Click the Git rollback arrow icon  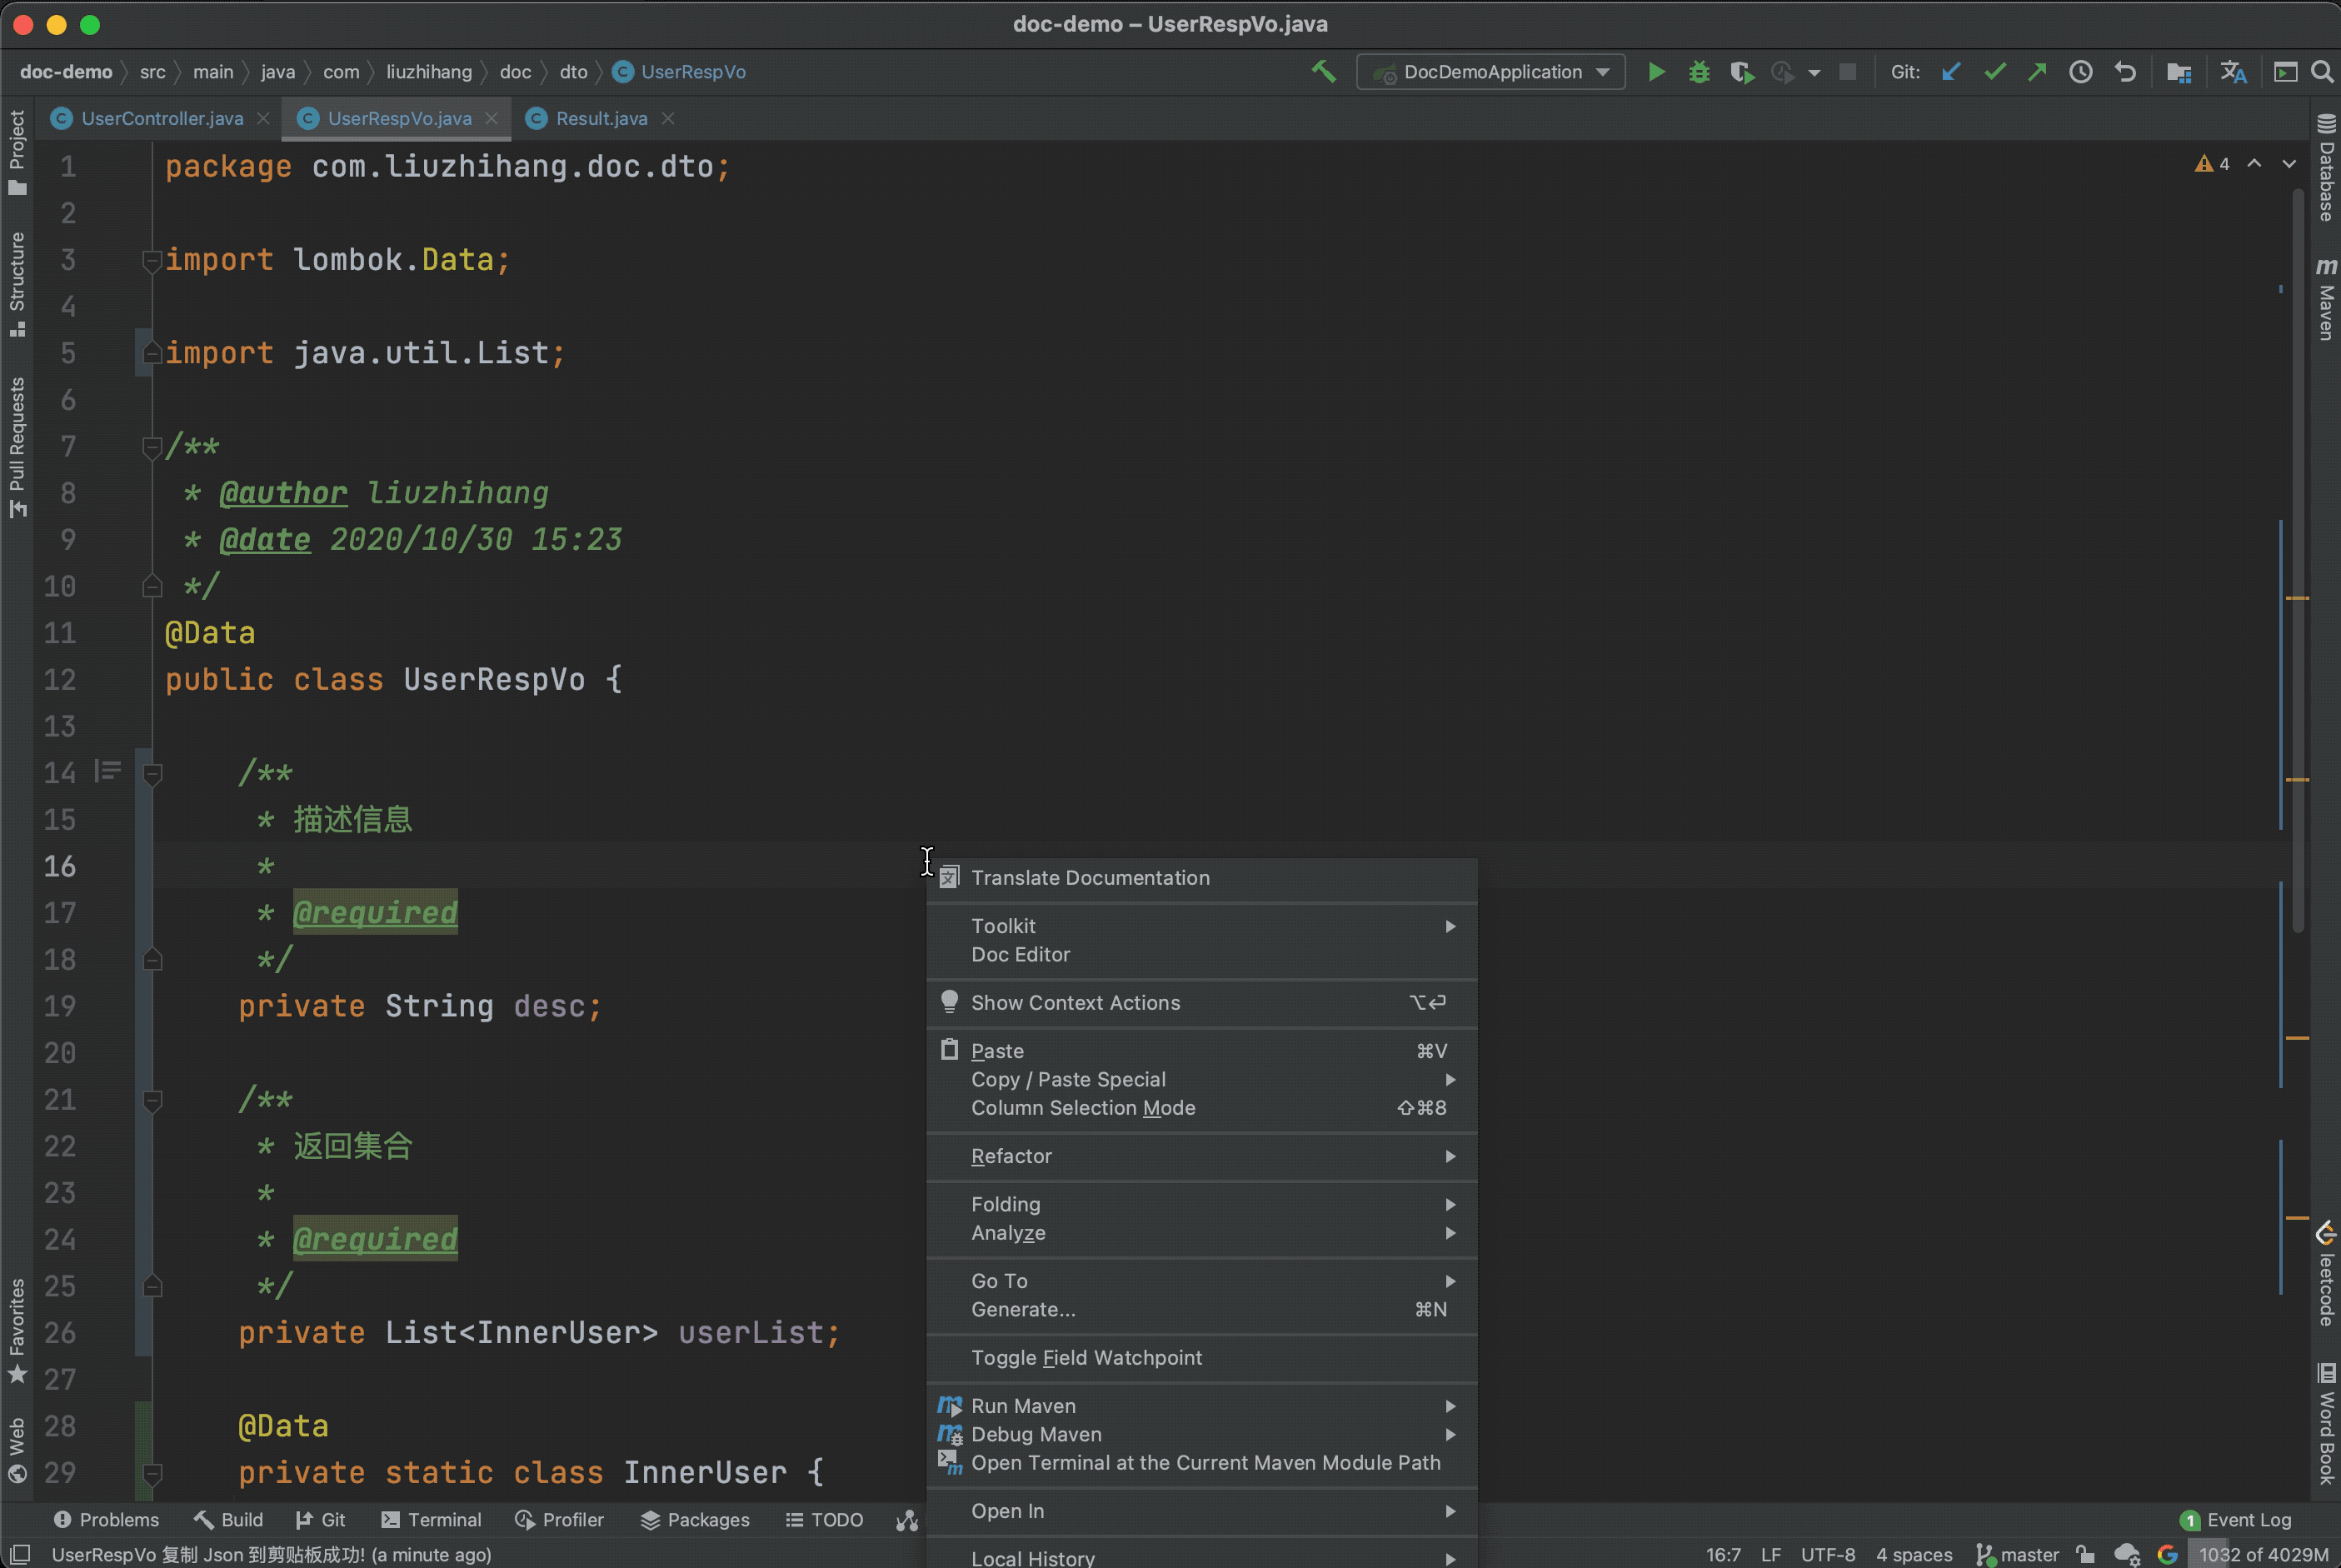pyautogui.click(x=2124, y=72)
